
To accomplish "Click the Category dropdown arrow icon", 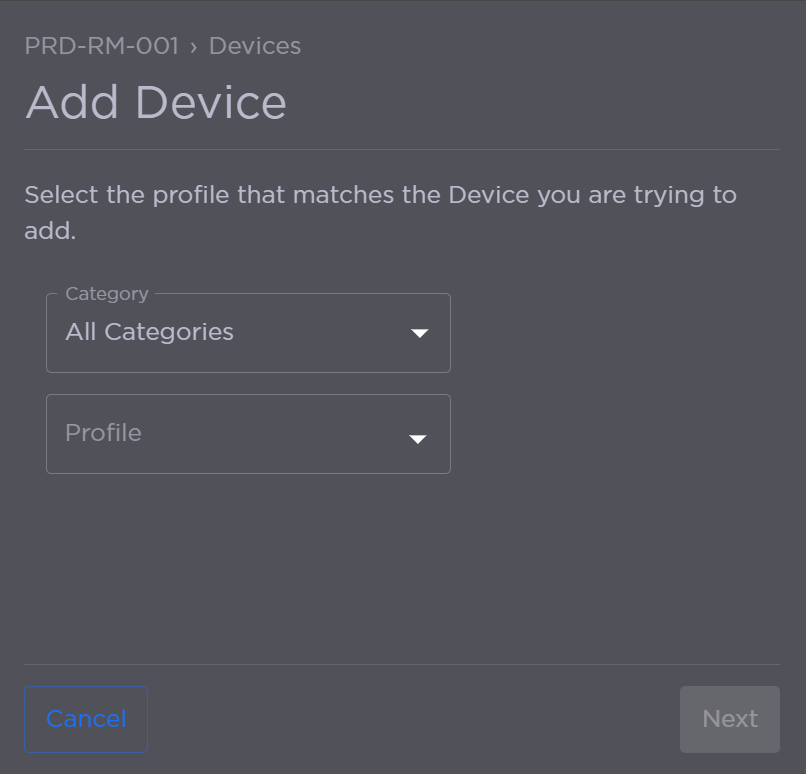I will tap(420, 333).
